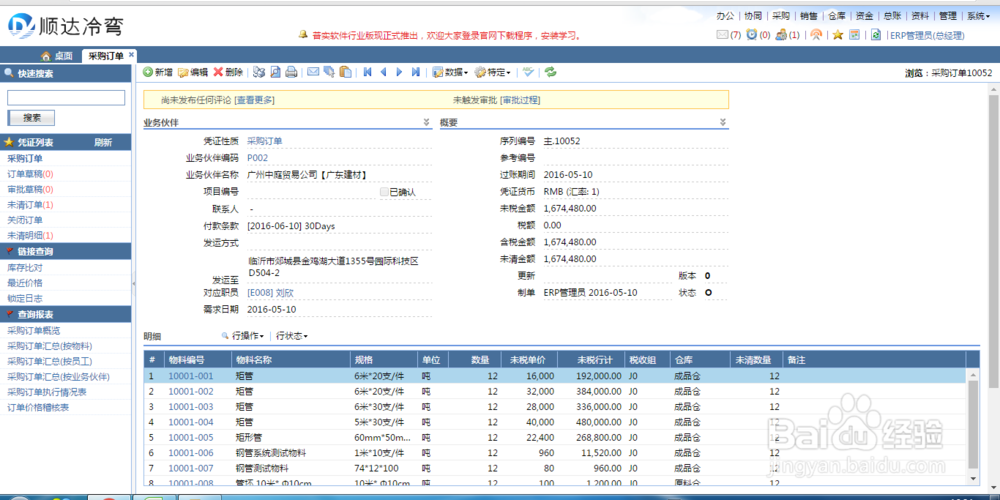Click the envelope email icon in toolbar
1000x500 pixels.
pyautogui.click(x=313, y=72)
